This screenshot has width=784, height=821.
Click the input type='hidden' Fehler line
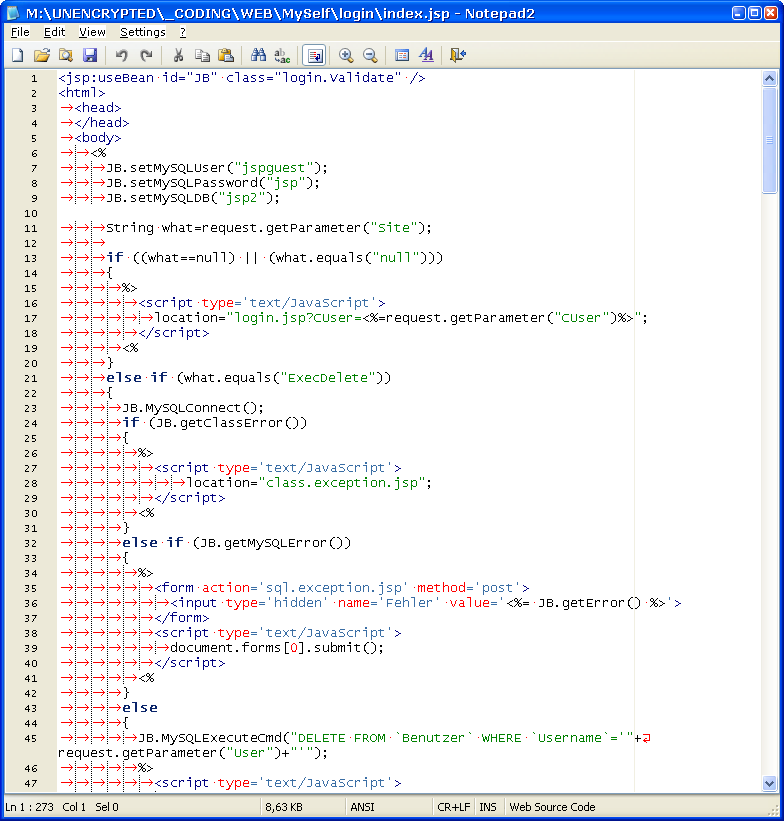[x=426, y=603]
